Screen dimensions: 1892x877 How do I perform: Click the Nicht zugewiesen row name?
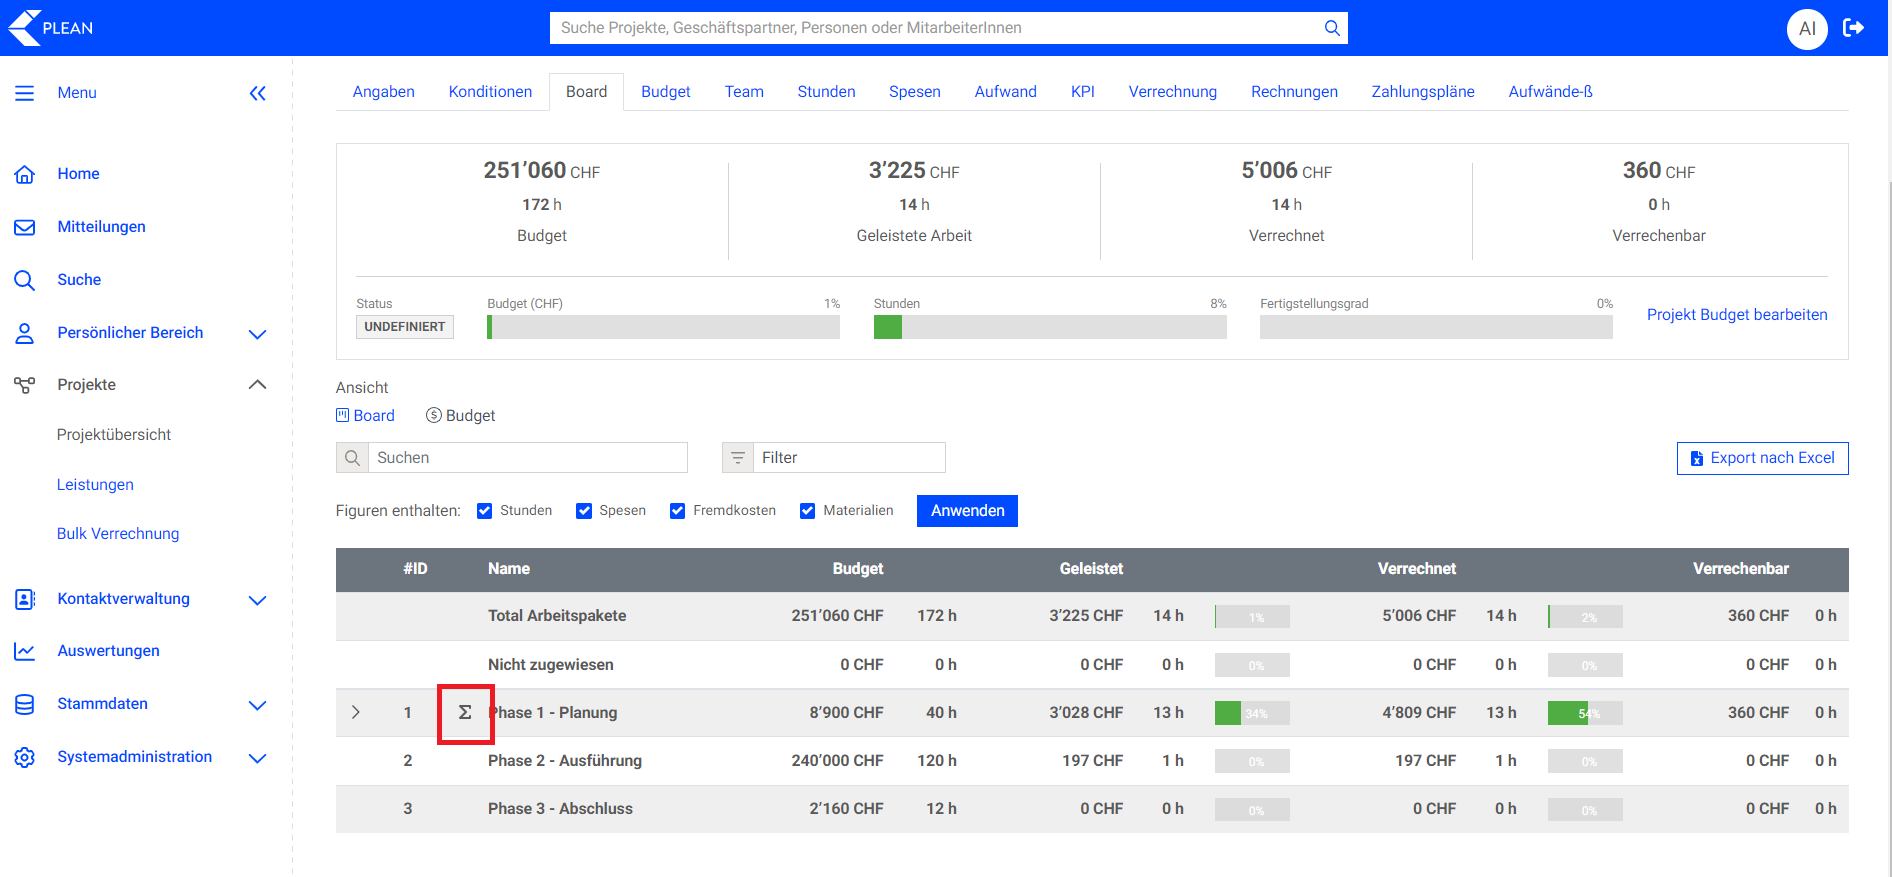click(x=551, y=665)
